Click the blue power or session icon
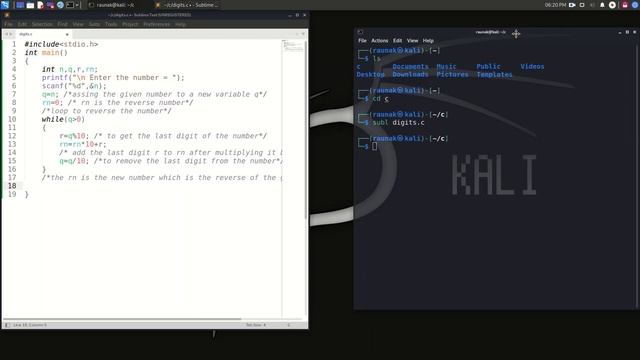Viewport: 640px width, 360px height. tap(636, 5)
